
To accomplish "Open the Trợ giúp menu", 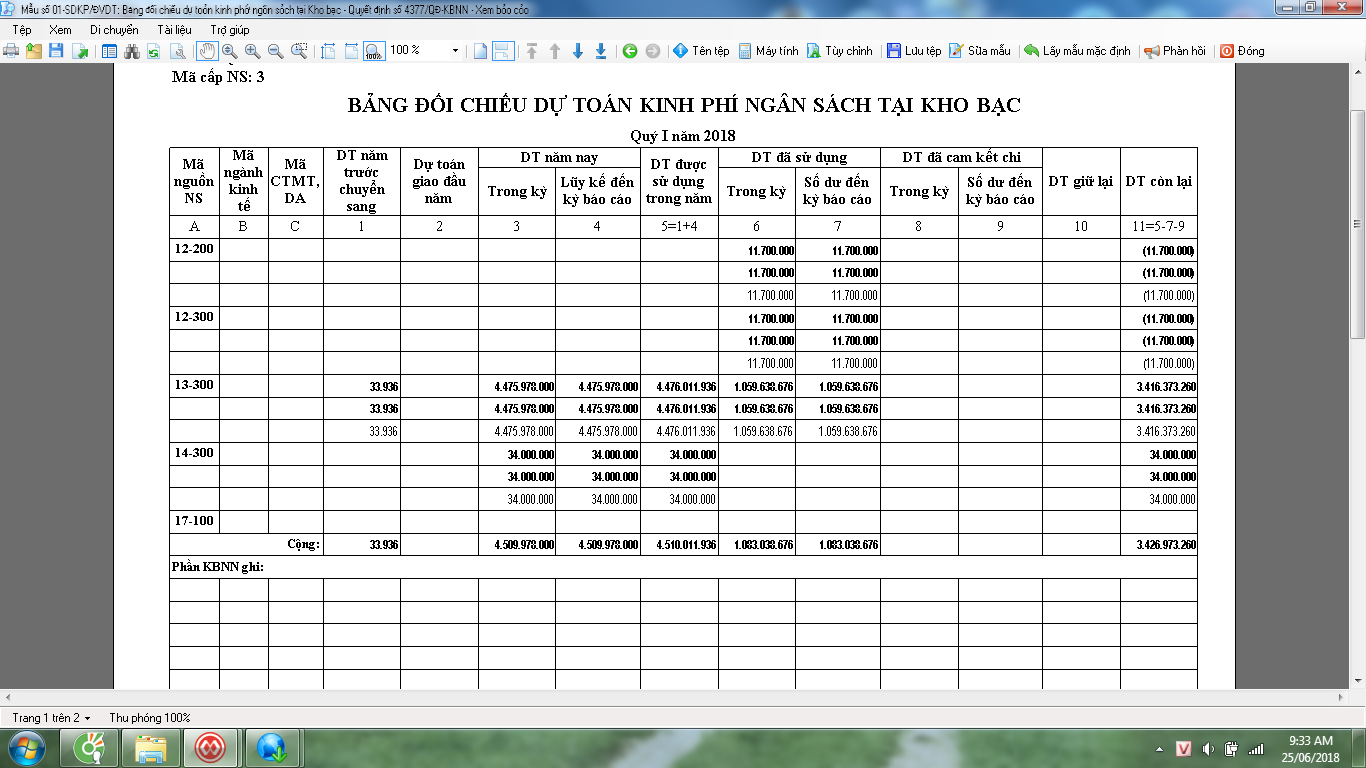I will point(230,30).
